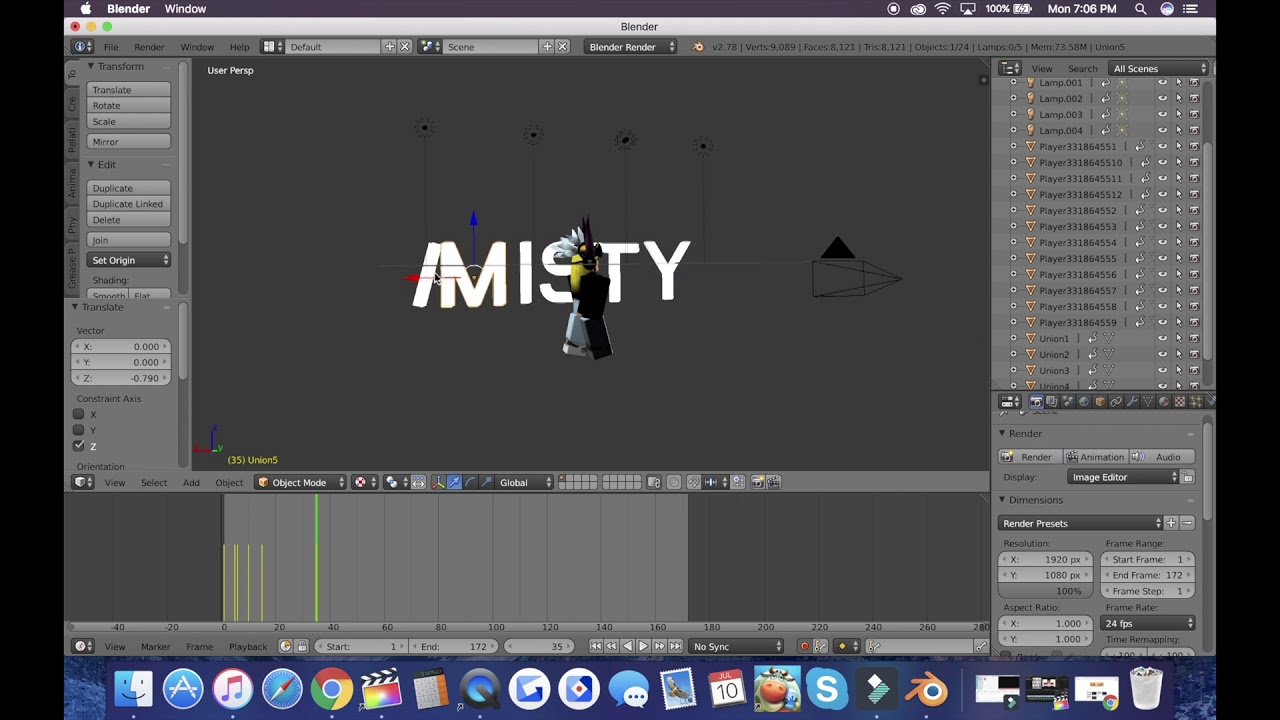Viewport: 1280px width, 720px height.
Task: Open the timeline Marker menu
Action: pyautogui.click(x=155, y=646)
